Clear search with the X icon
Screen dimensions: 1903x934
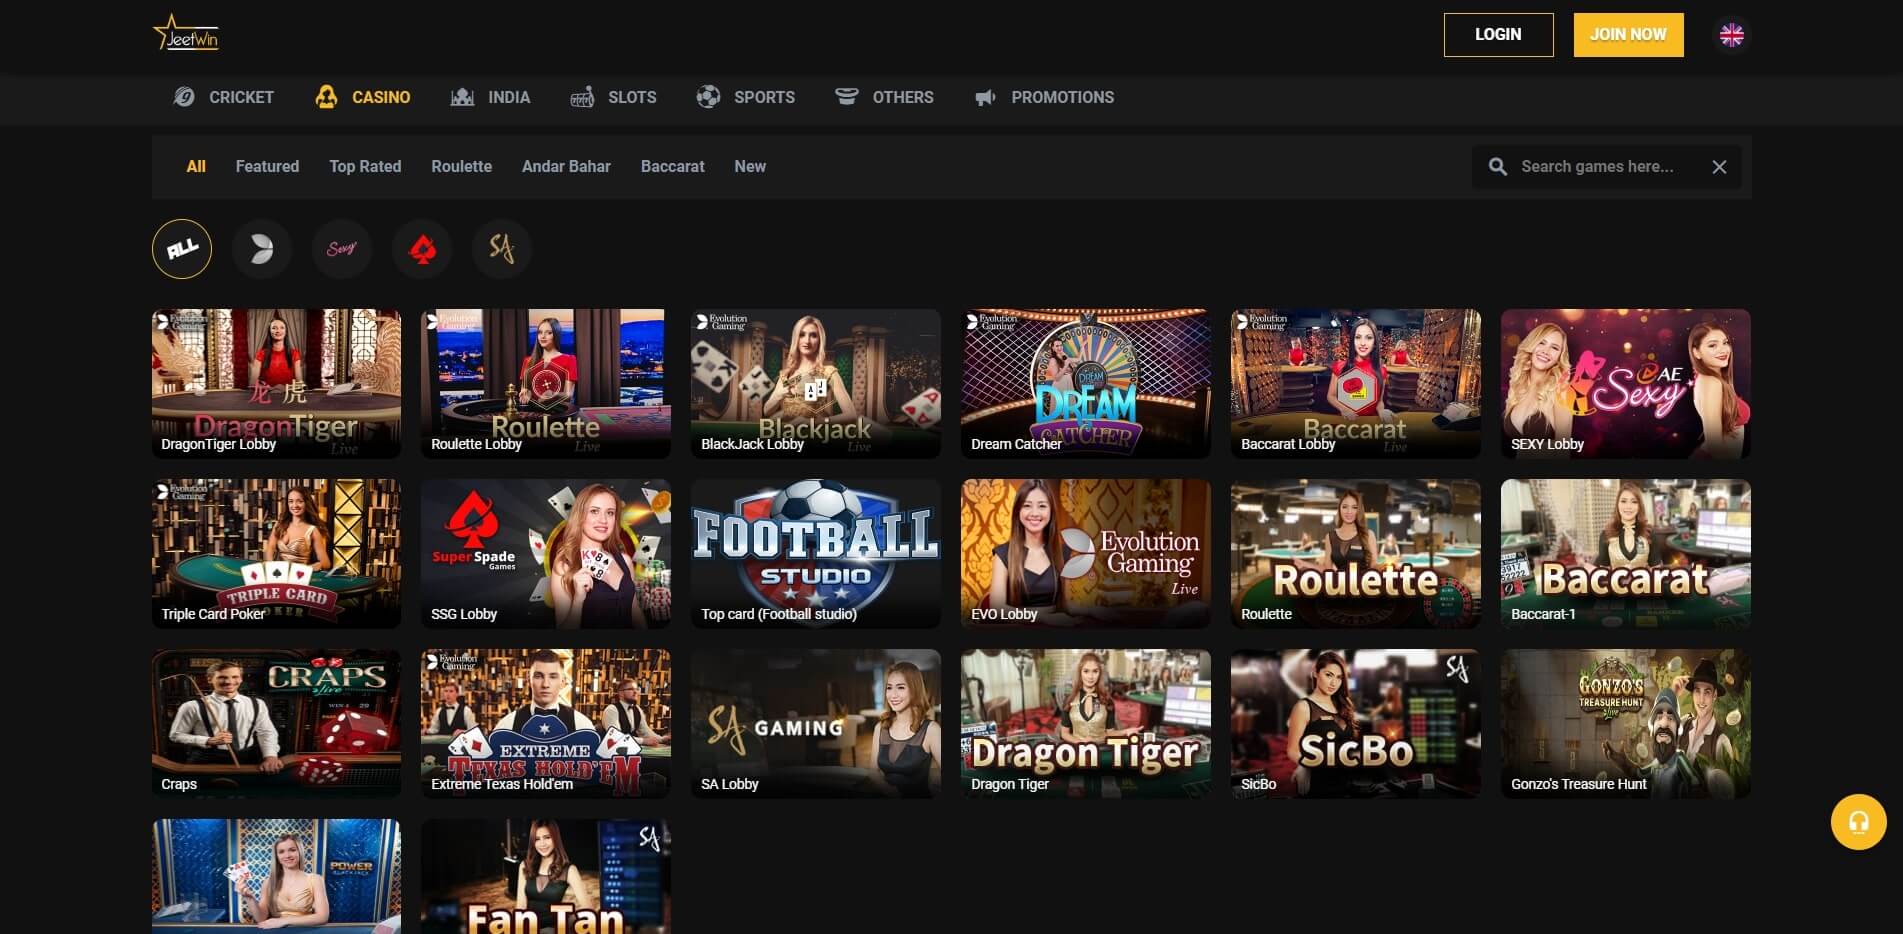point(1719,167)
